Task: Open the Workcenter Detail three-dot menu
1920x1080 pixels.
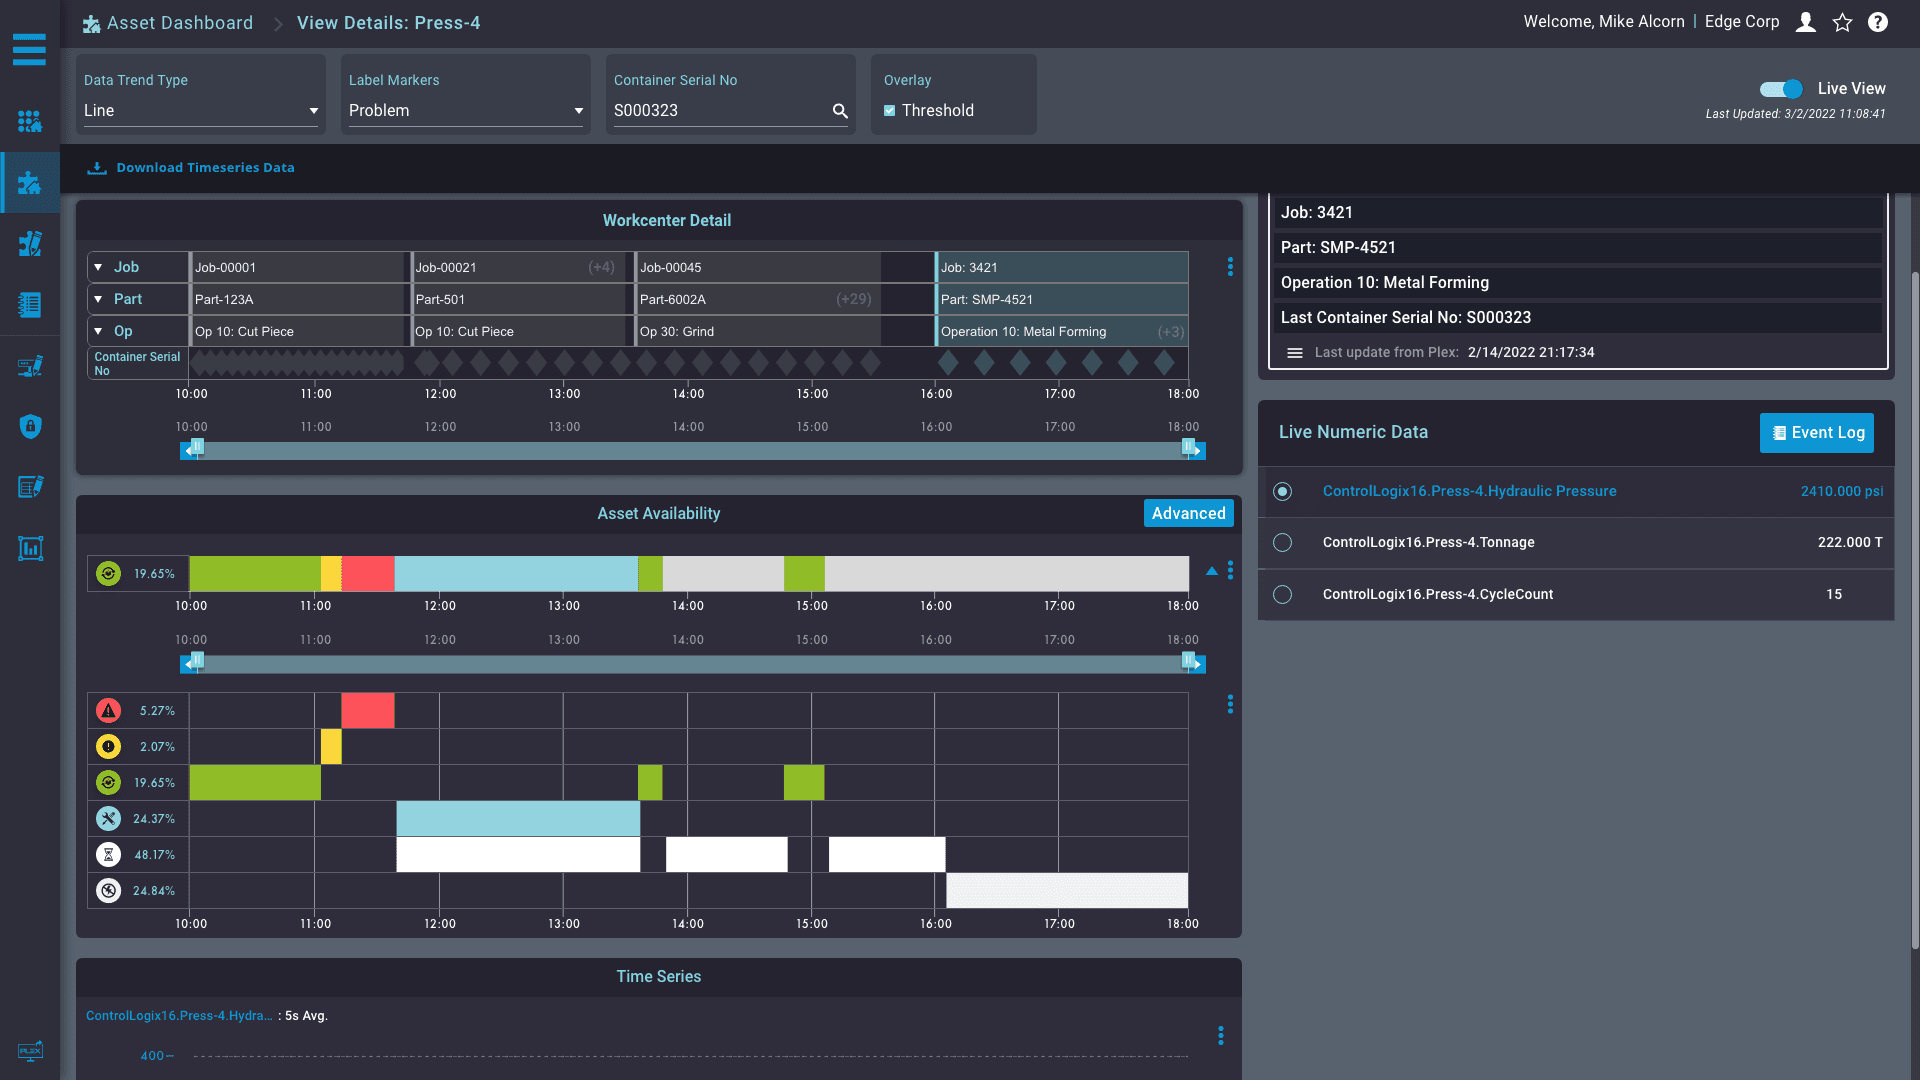Action: (1230, 267)
